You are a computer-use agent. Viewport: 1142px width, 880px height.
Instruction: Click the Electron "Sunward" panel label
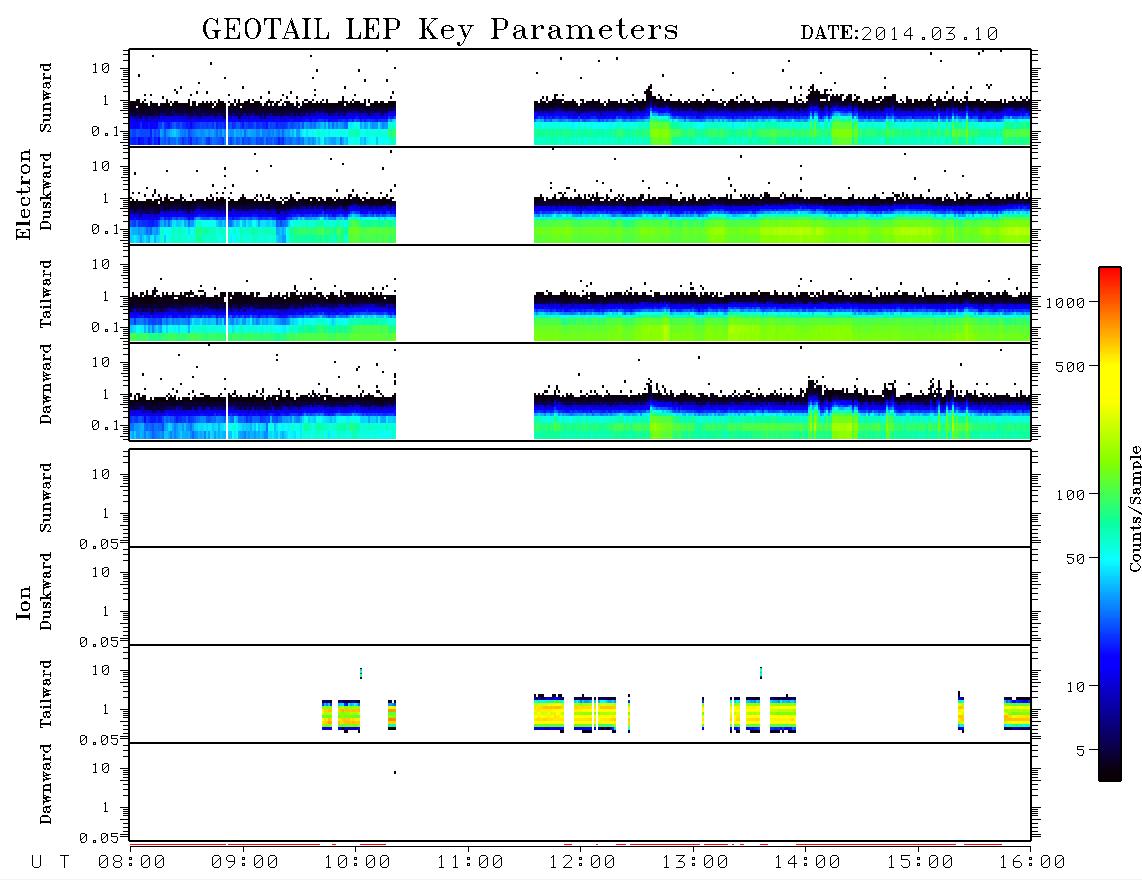pyautogui.click(x=46, y=98)
